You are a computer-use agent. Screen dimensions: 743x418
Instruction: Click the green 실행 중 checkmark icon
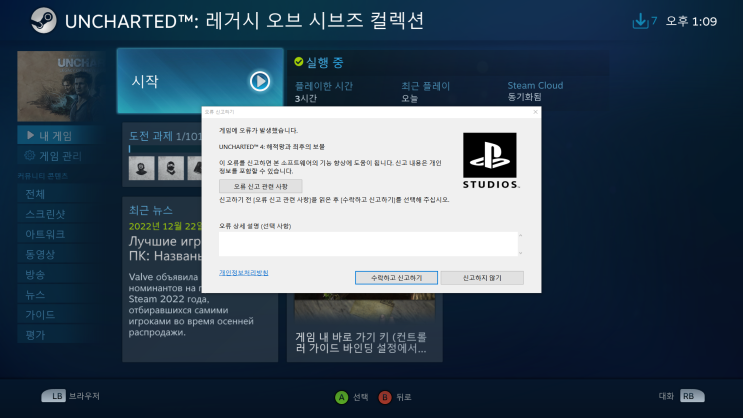tap(299, 62)
